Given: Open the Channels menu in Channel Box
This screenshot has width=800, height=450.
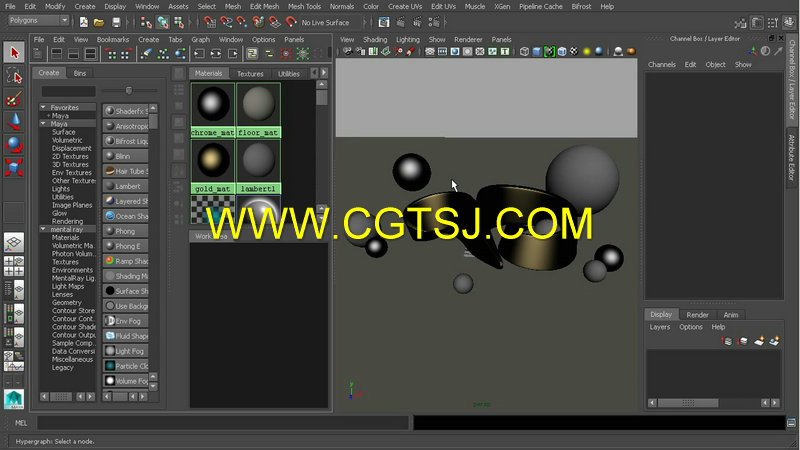Looking at the screenshot, I should pos(662,65).
